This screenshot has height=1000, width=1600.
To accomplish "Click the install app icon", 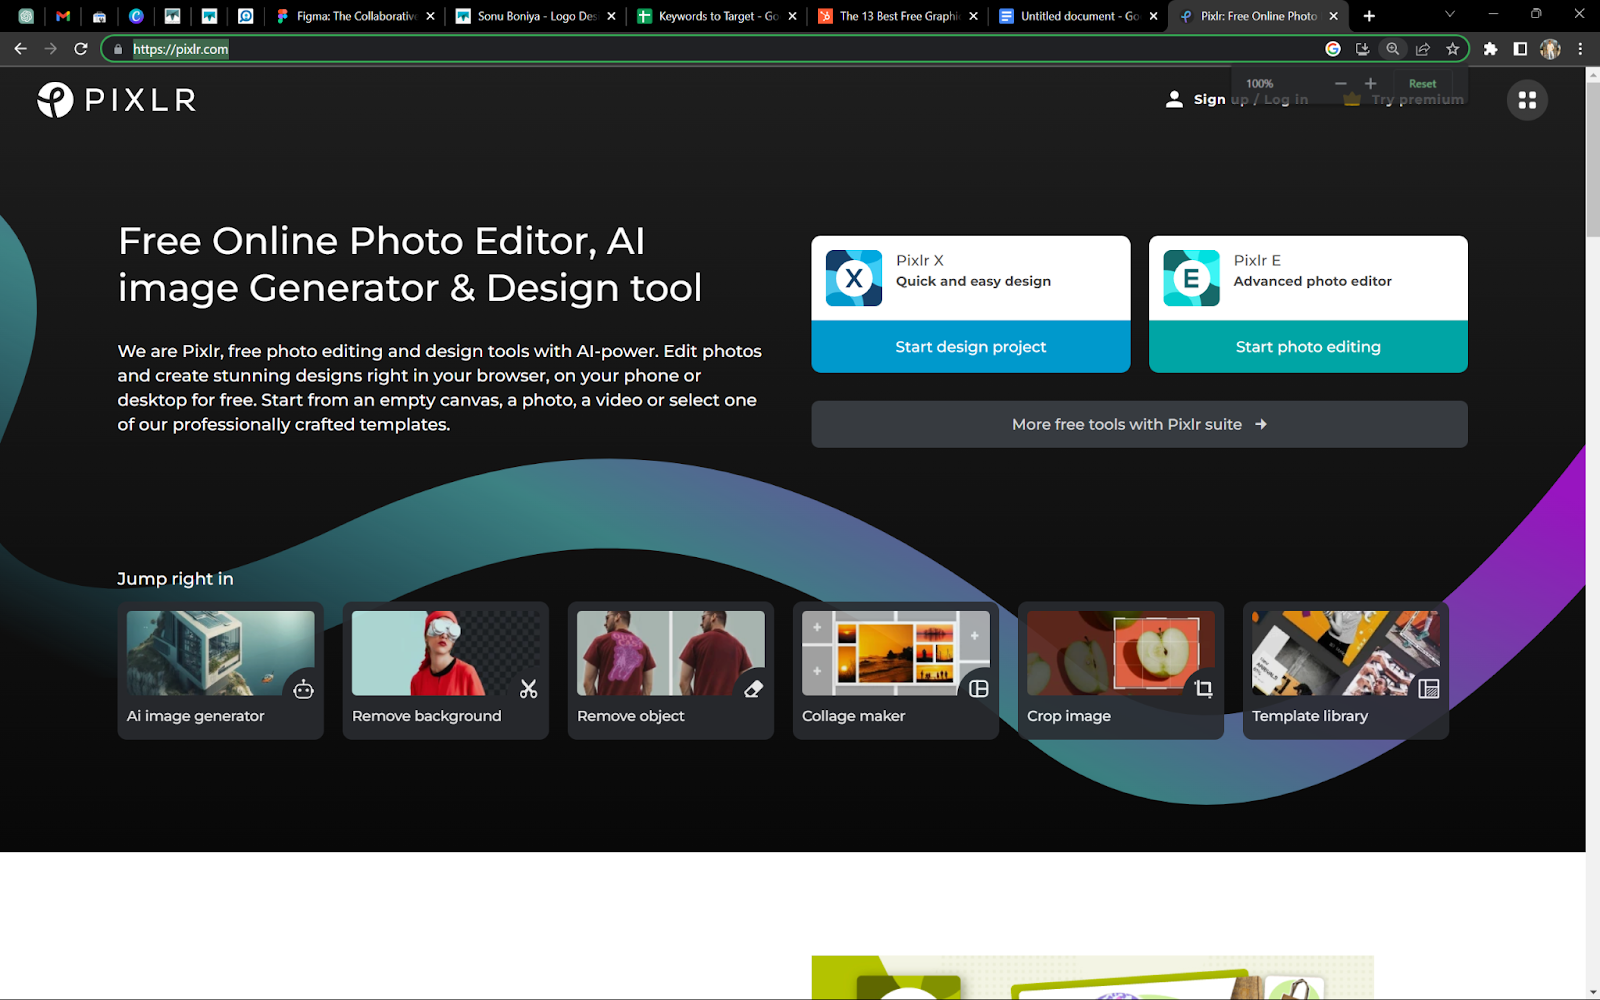I will pos(1362,49).
